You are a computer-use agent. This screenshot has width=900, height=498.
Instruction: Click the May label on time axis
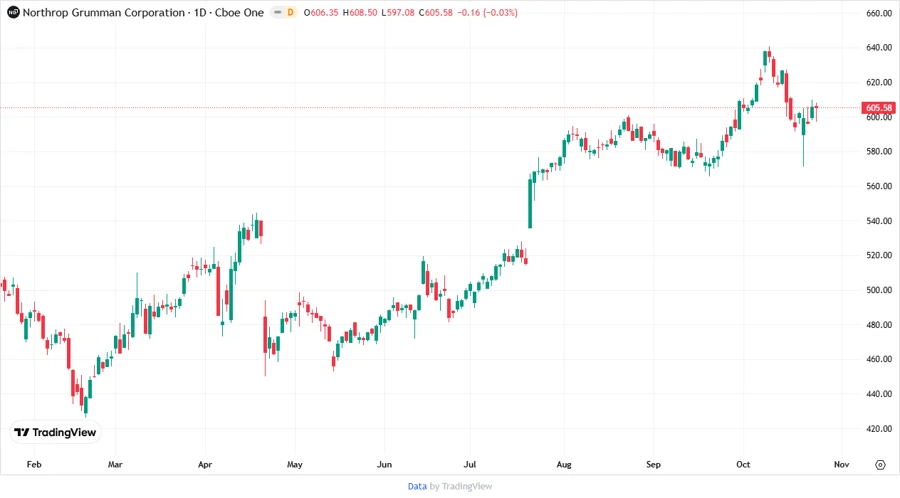point(295,465)
